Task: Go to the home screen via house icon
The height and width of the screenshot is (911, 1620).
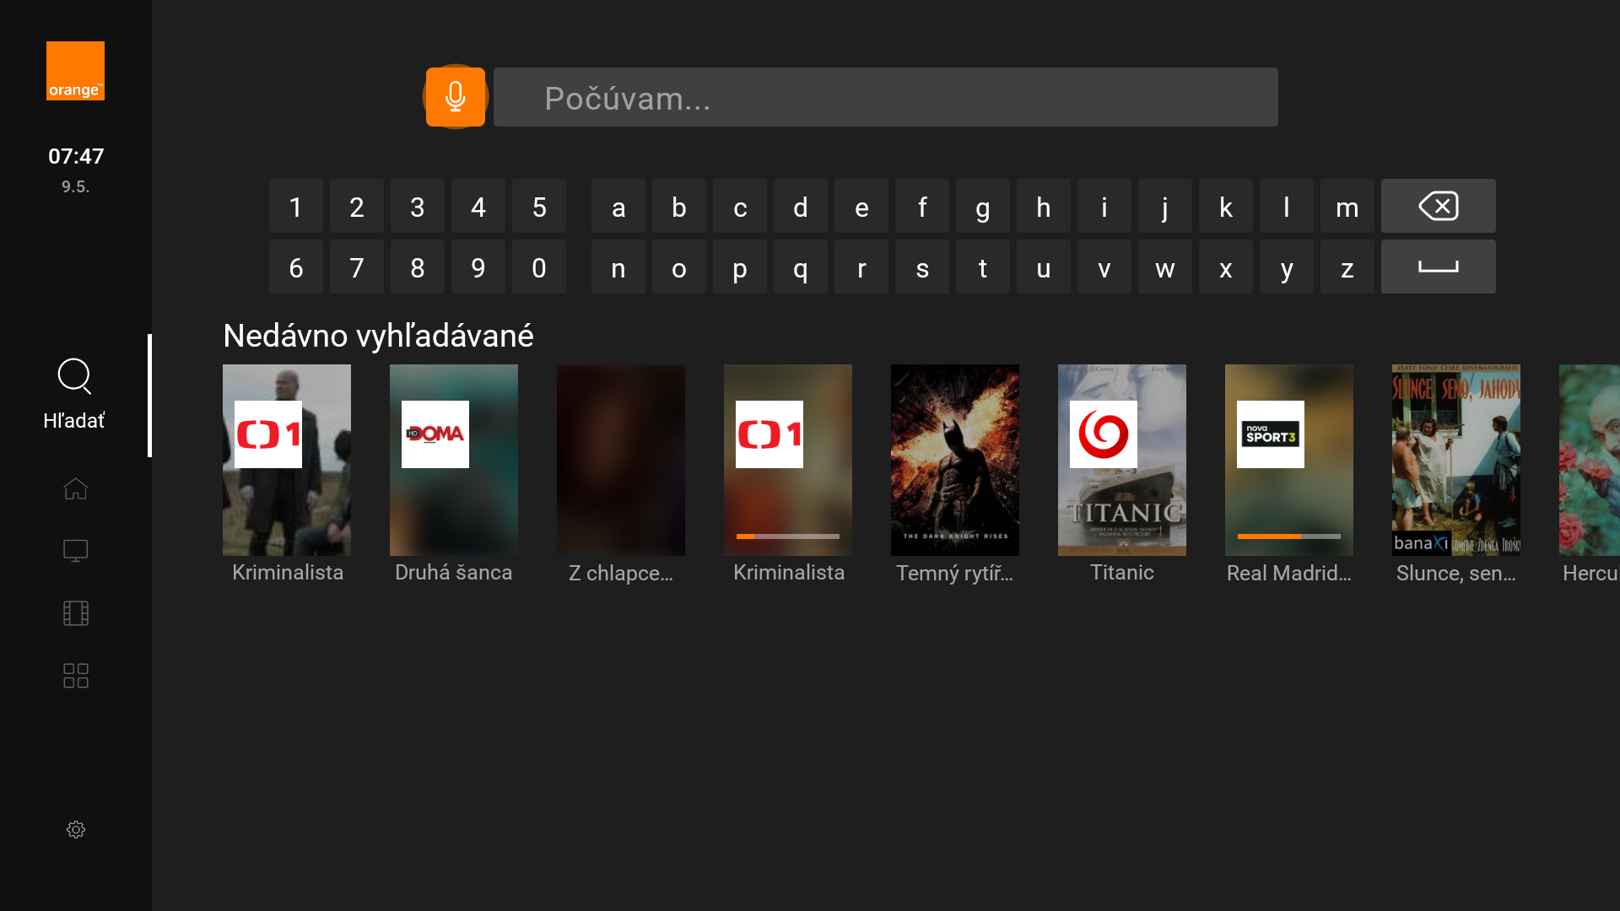Action: (x=74, y=489)
